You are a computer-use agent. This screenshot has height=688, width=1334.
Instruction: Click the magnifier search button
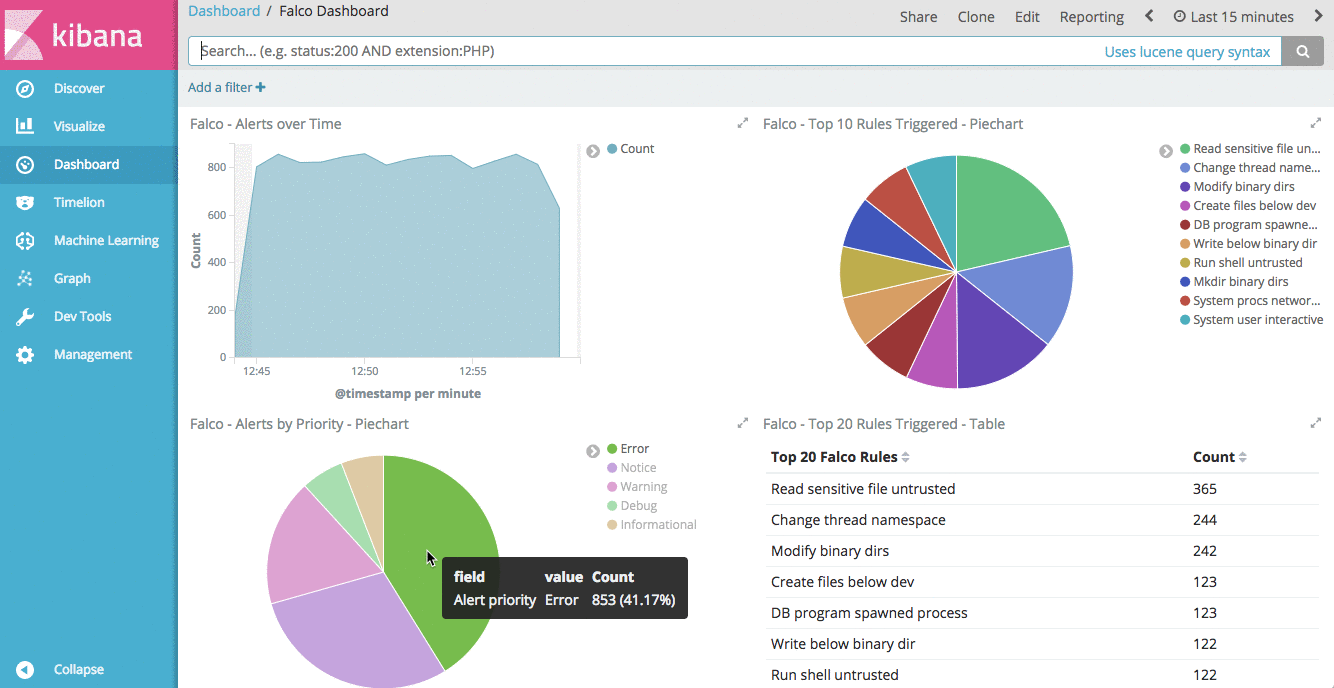[x=1302, y=51]
